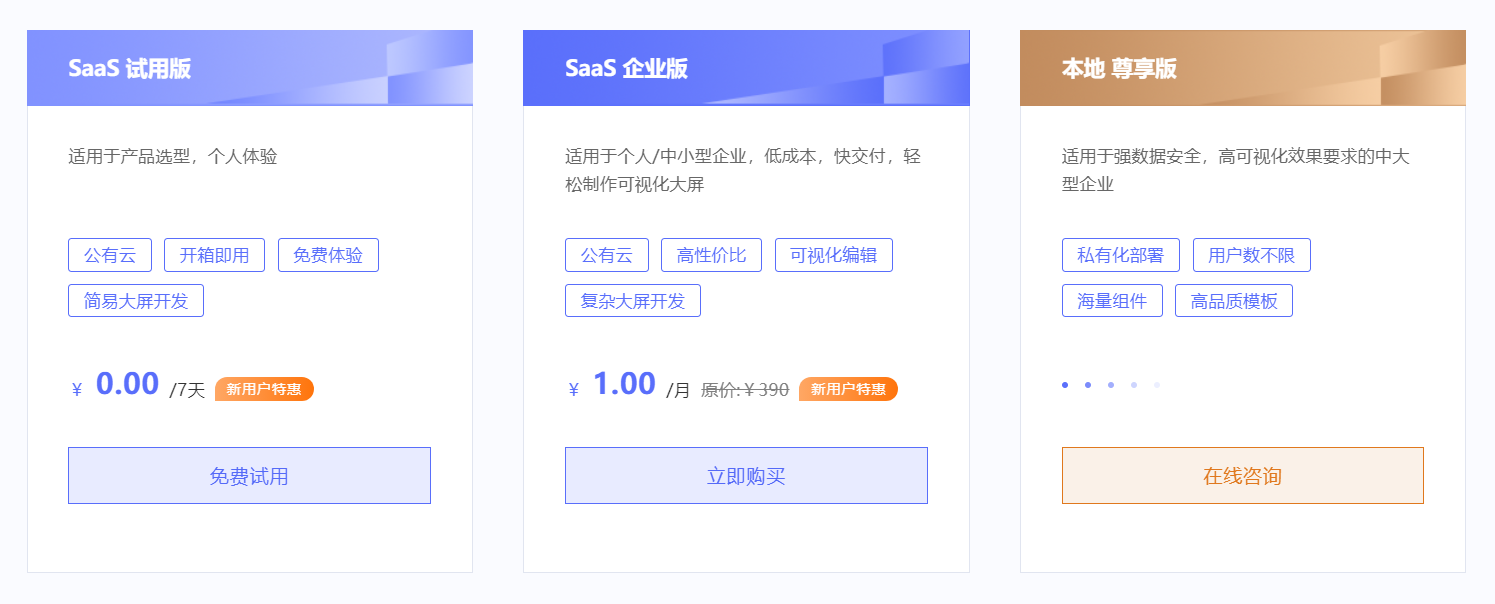
Task: Select the 可视化编辑 tag
Action: coord(834,255)
